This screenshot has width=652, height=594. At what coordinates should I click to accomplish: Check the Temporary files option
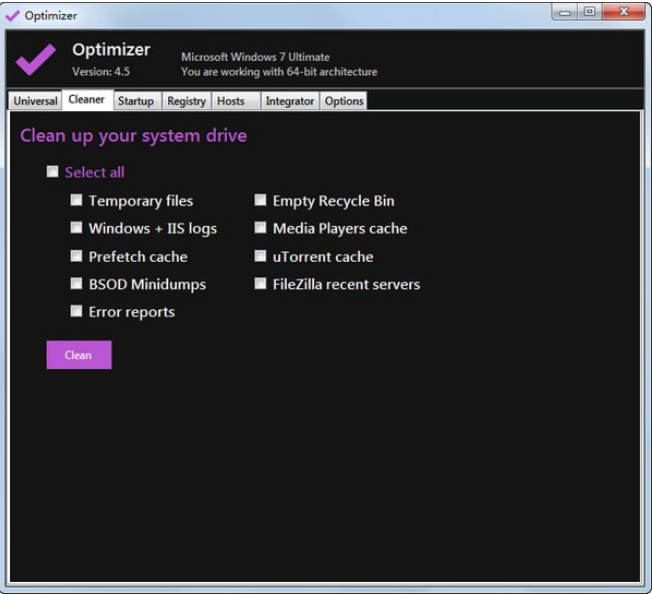[x=76, y=200]
